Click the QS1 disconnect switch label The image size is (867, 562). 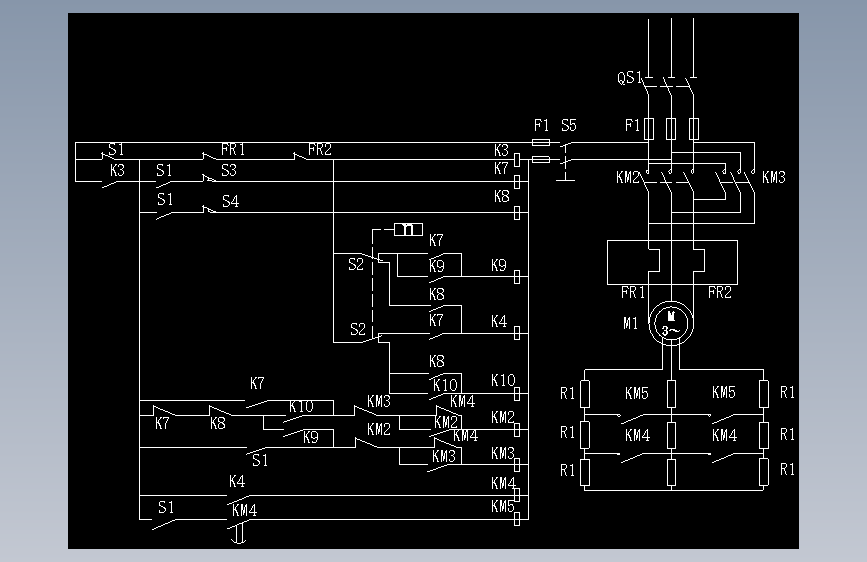coord(629,77)
